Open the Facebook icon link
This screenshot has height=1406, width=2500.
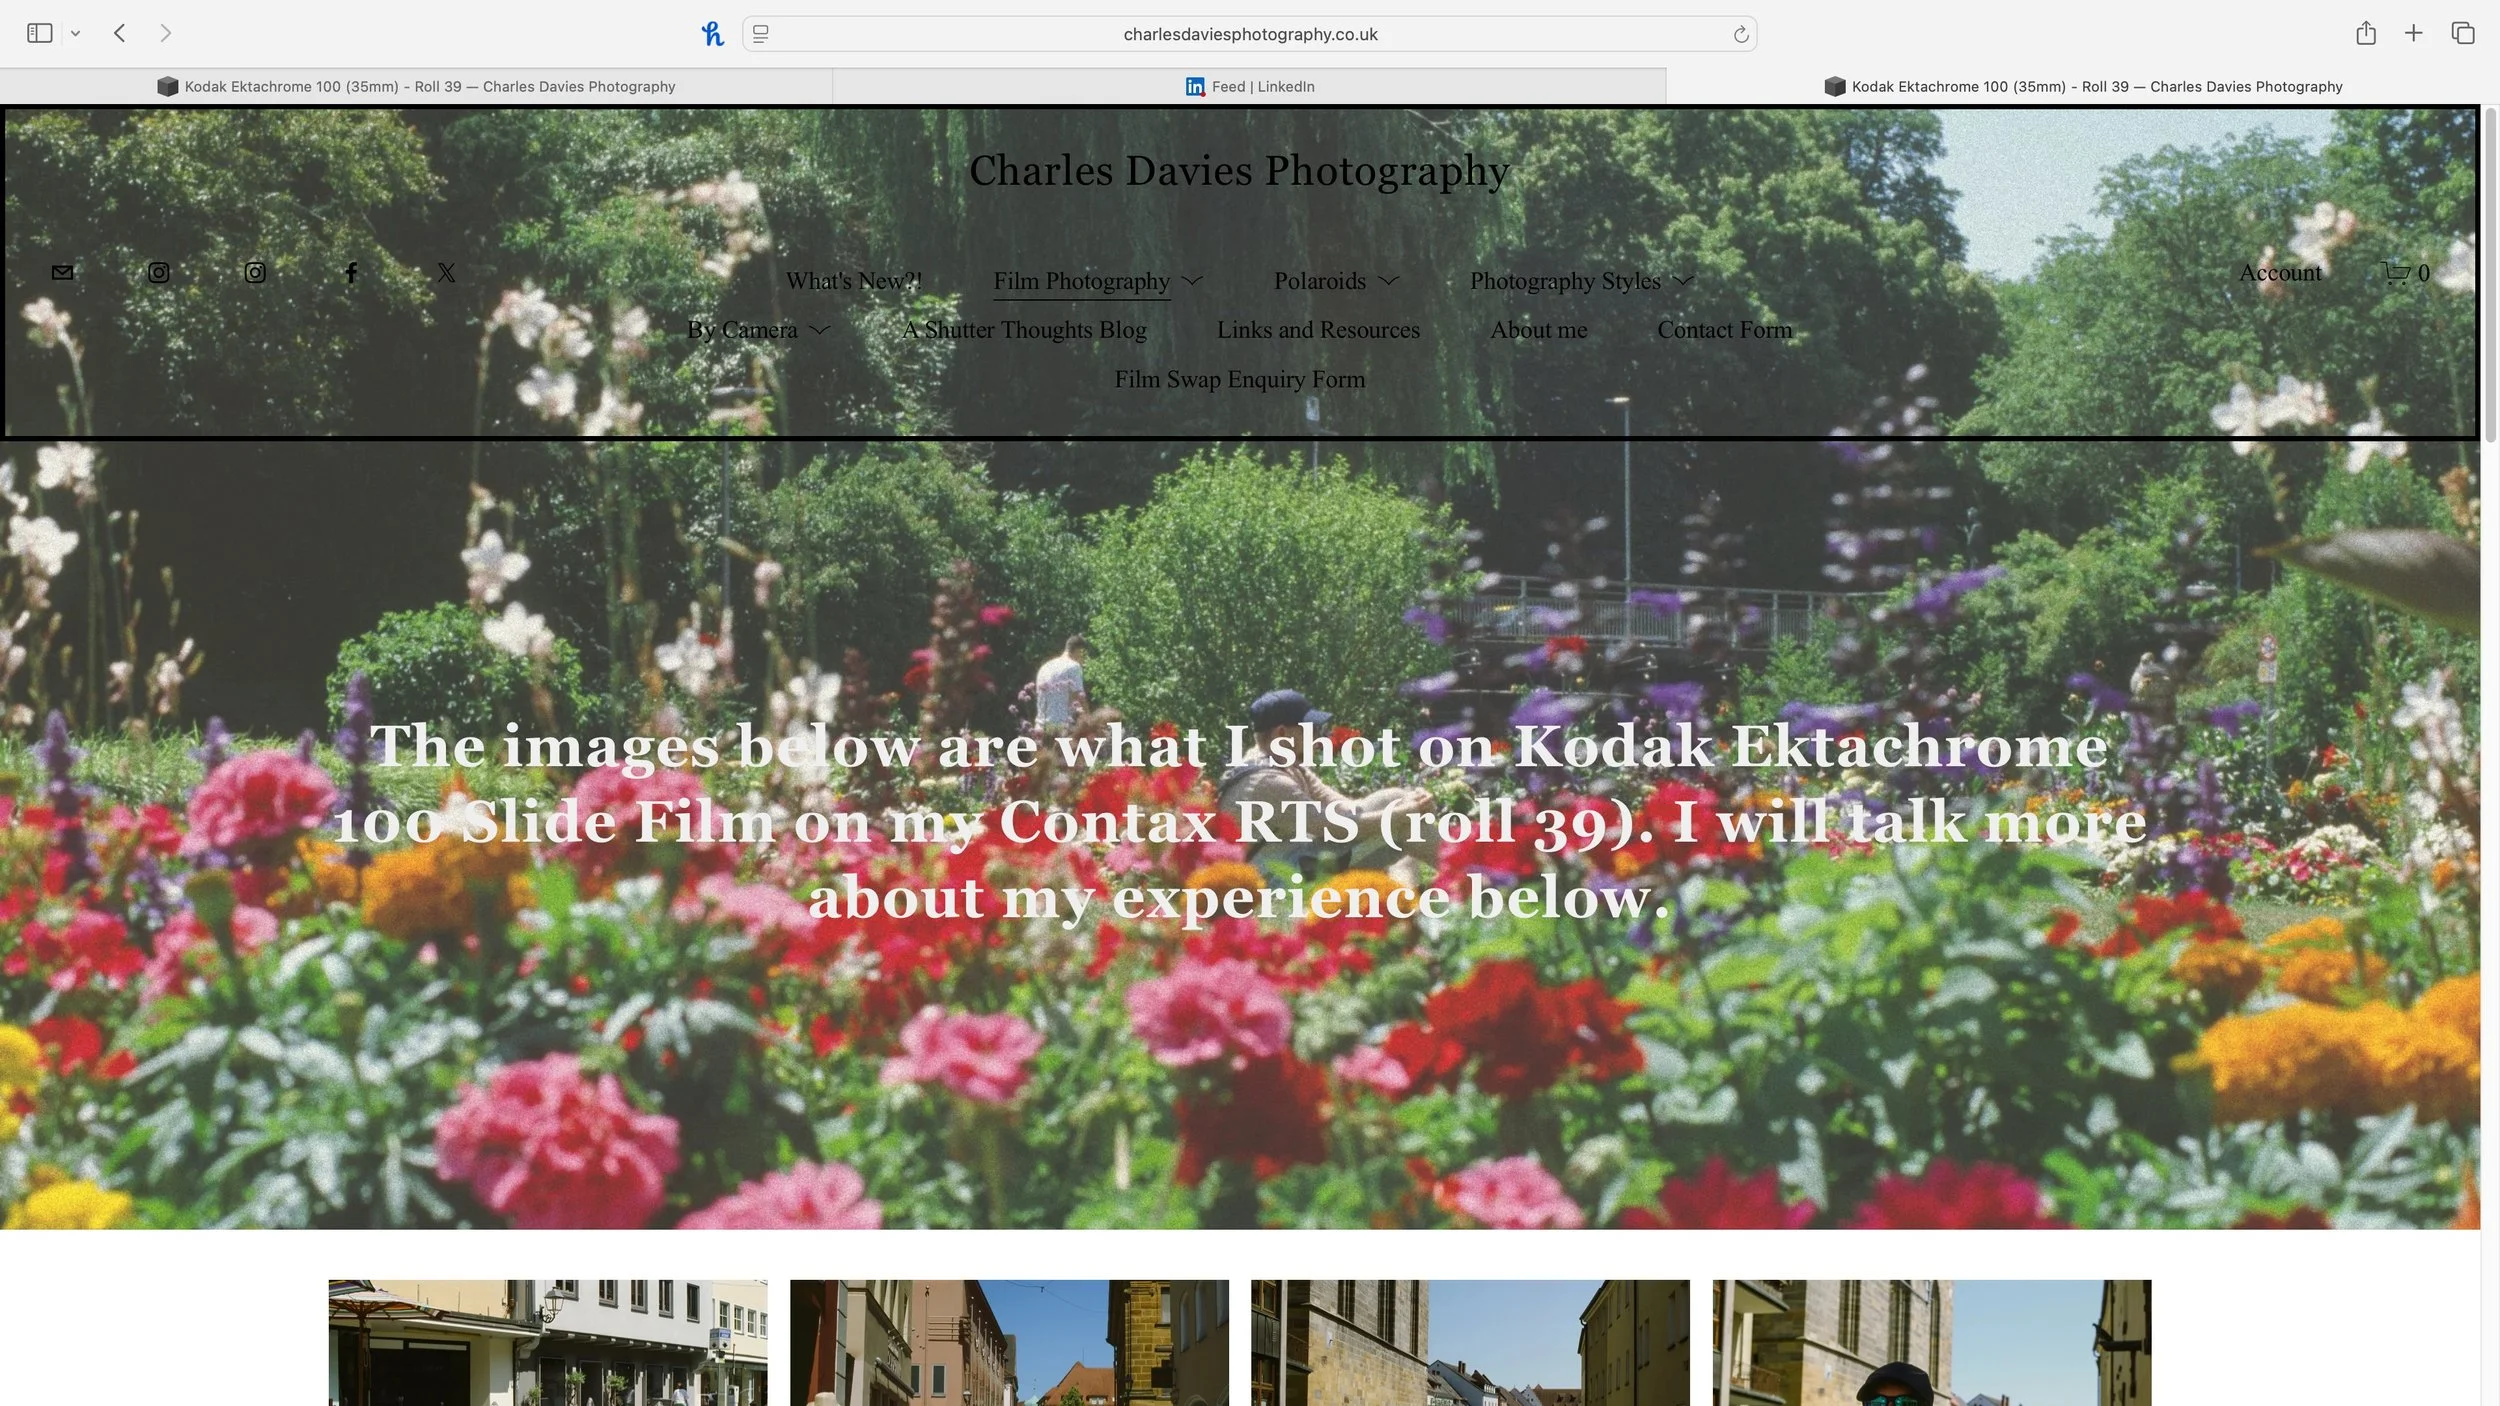point(351,272)
